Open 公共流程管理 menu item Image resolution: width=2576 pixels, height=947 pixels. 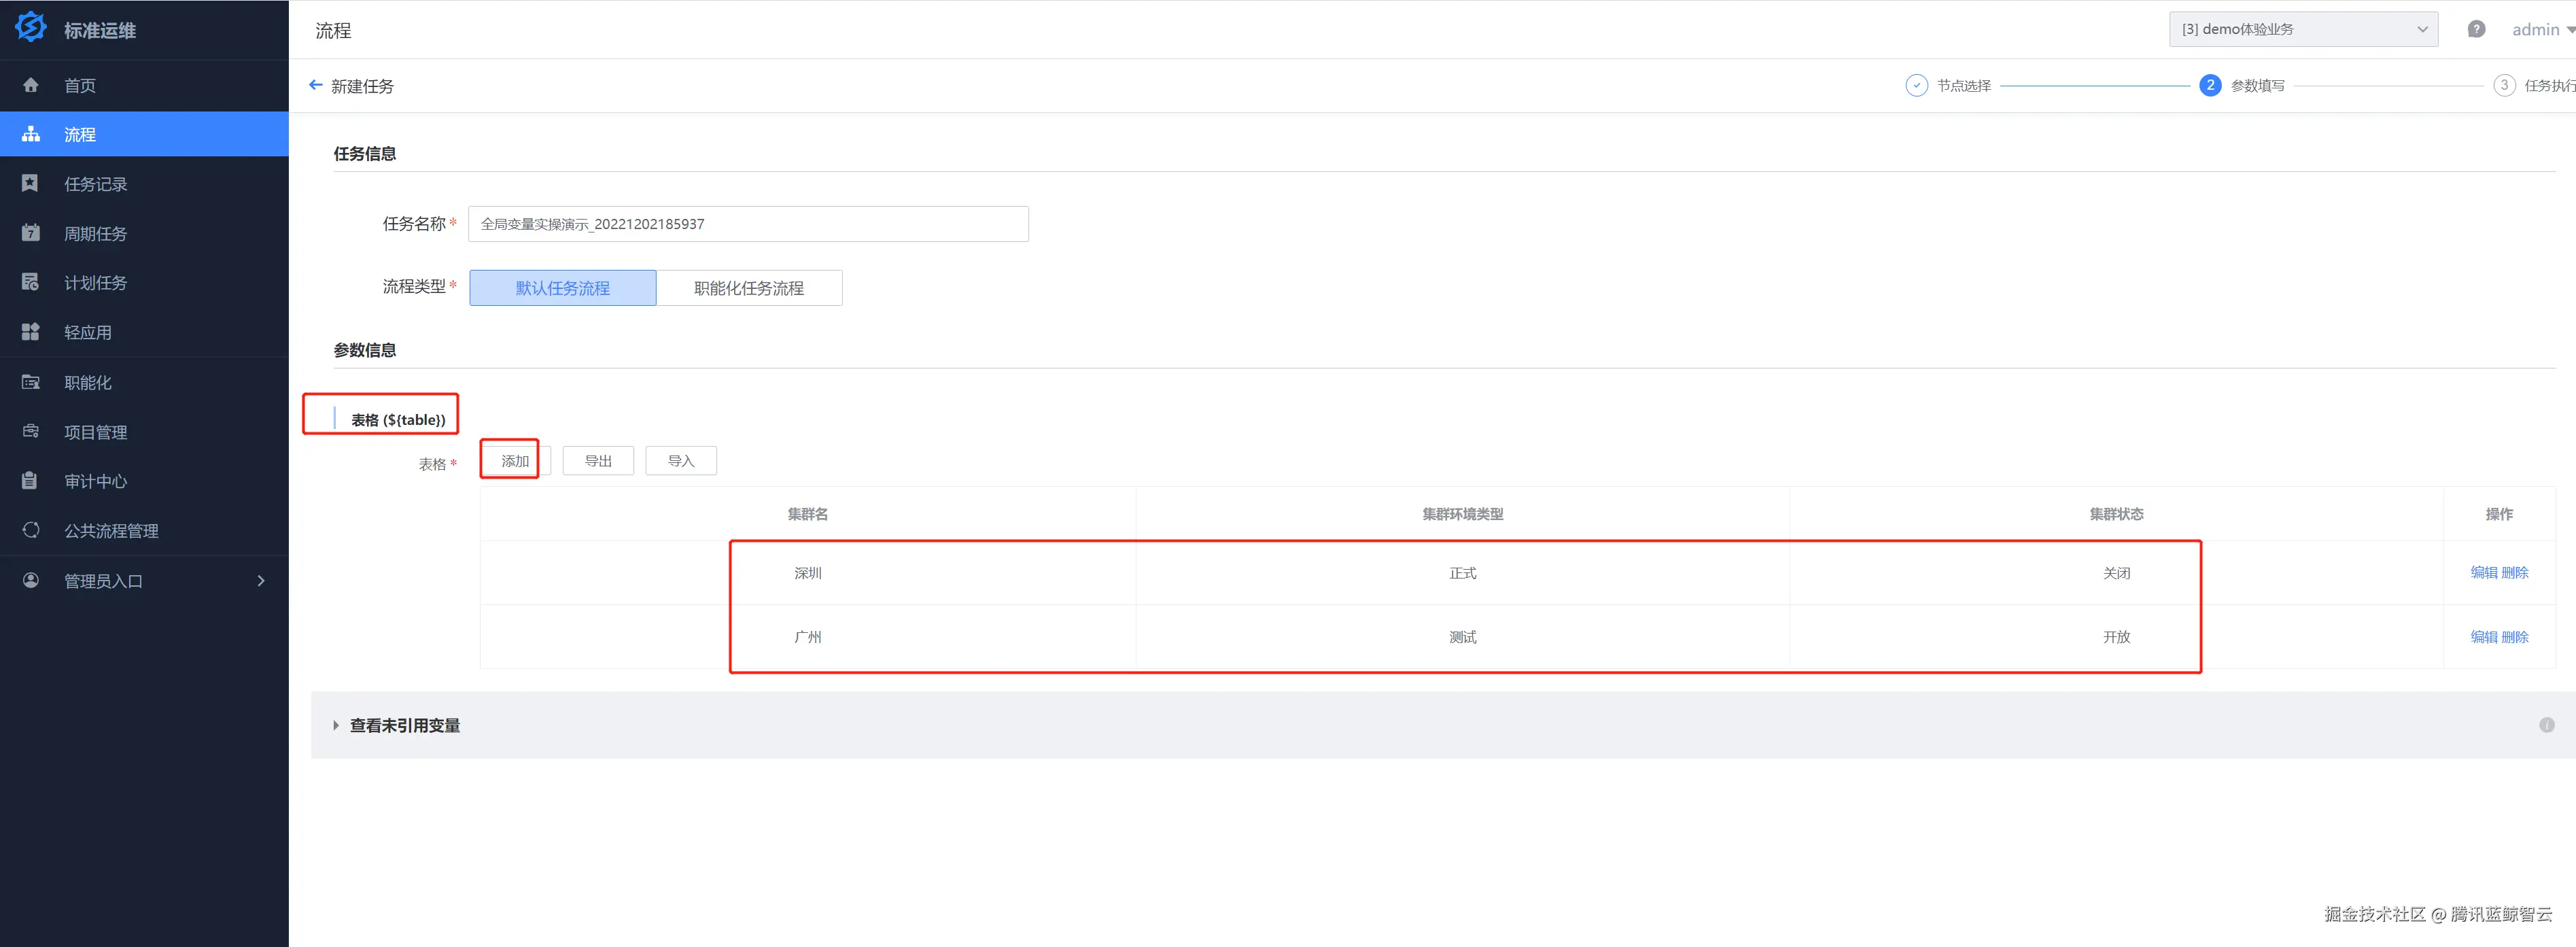click(x=111, y=531)
